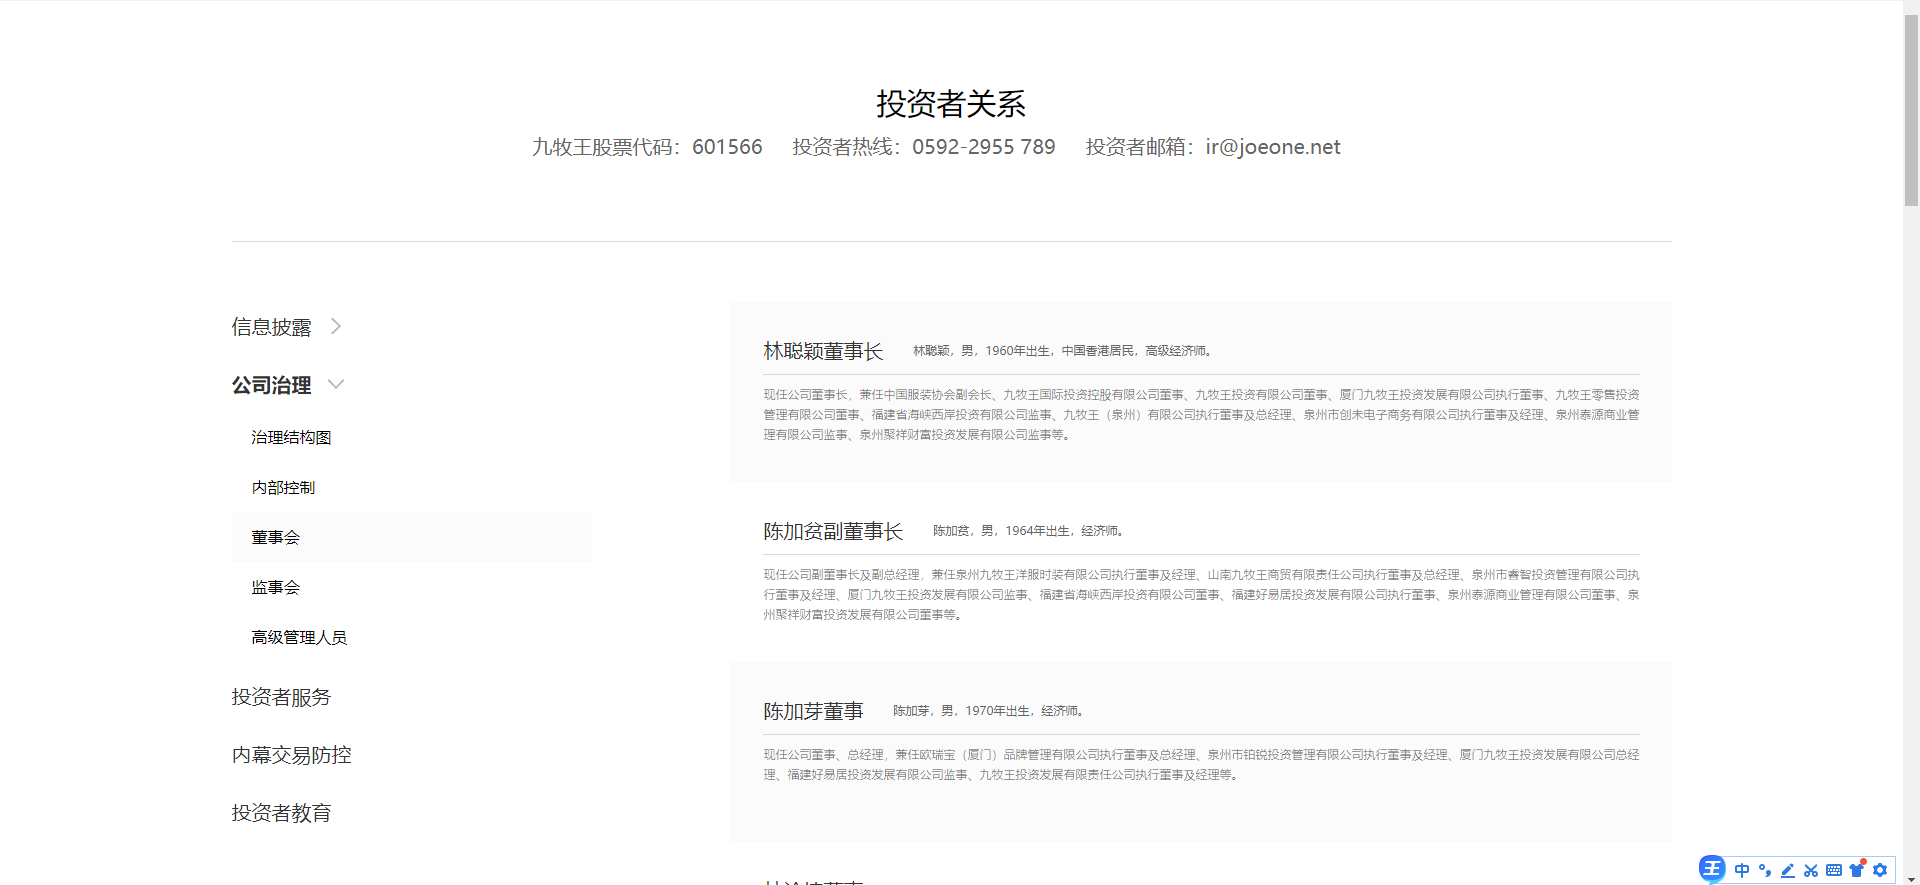
Task: Click the 投资者关系 page title
Action: coord(951,103)
